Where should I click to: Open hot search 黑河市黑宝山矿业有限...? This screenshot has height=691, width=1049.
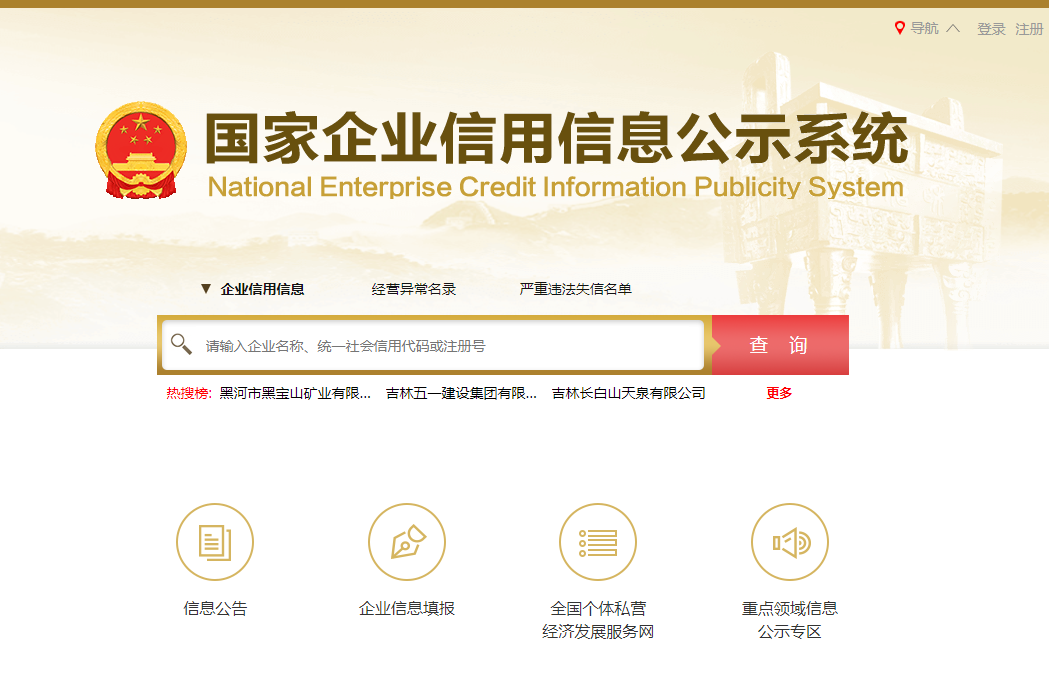(x=295, y=393)
